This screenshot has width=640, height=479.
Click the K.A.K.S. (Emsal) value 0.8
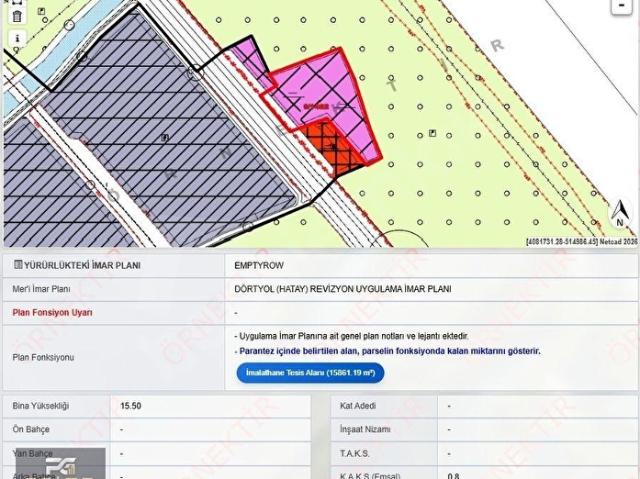tap(453, 476)
